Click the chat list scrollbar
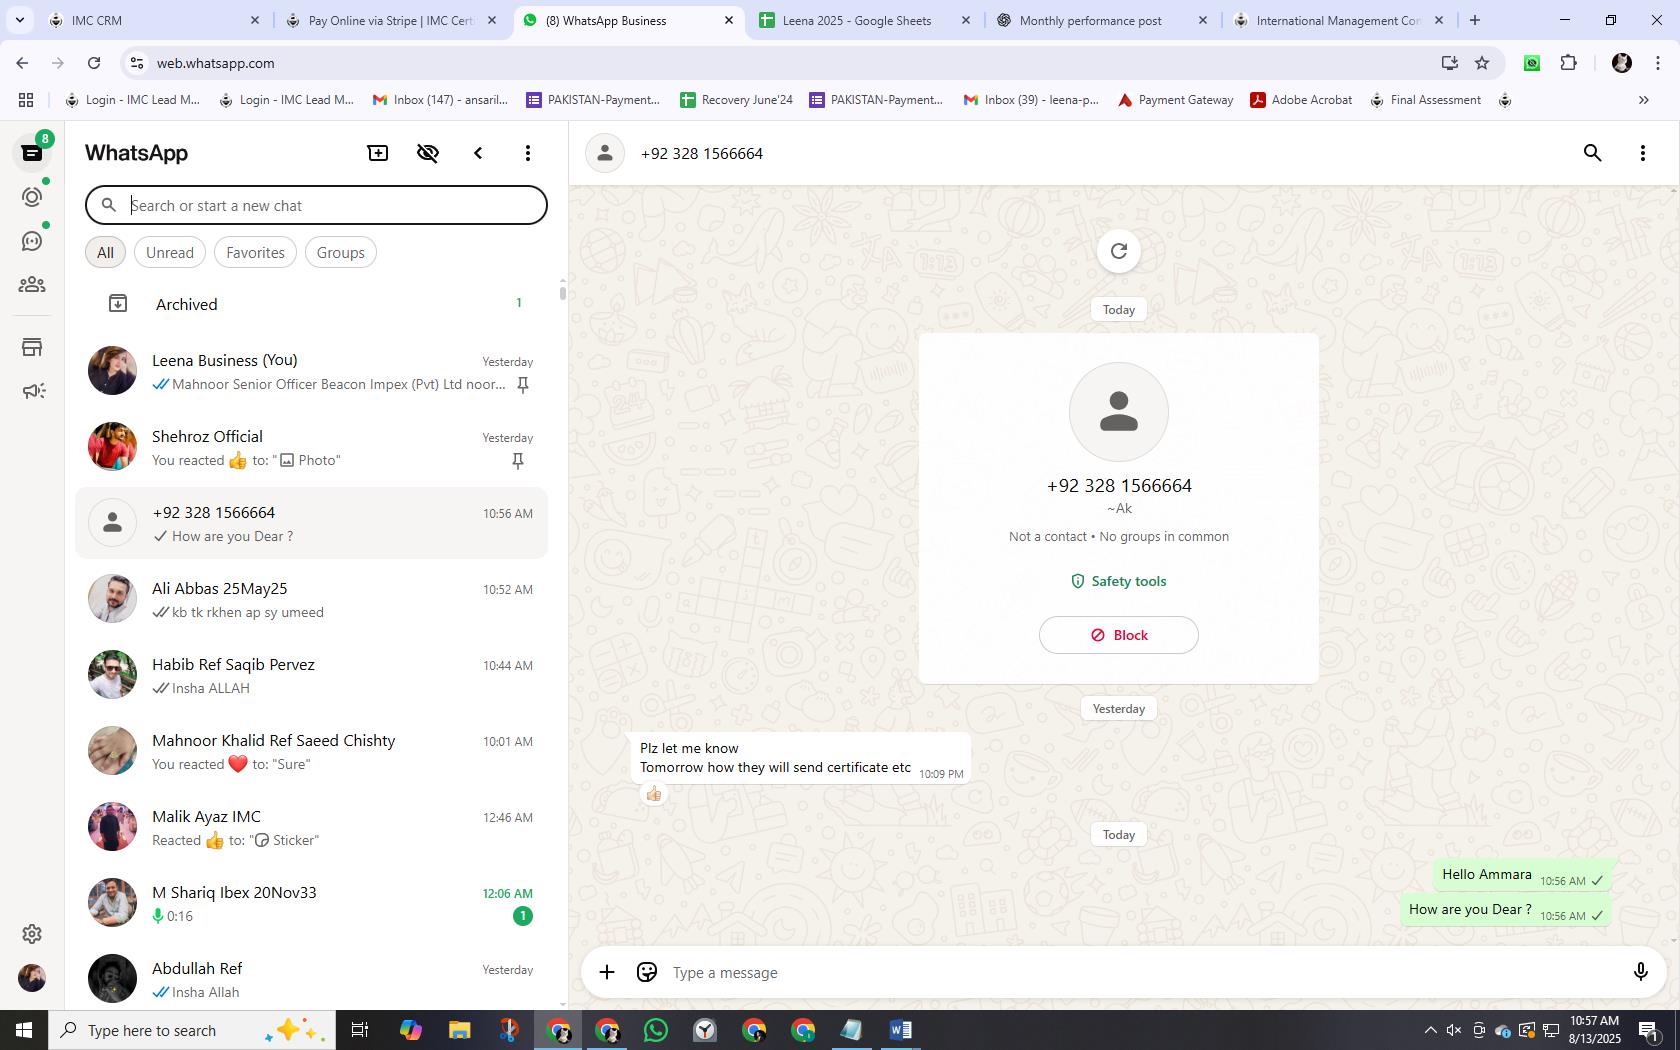This screenshot has width=1680, height=1050. [x=563, y=292]
